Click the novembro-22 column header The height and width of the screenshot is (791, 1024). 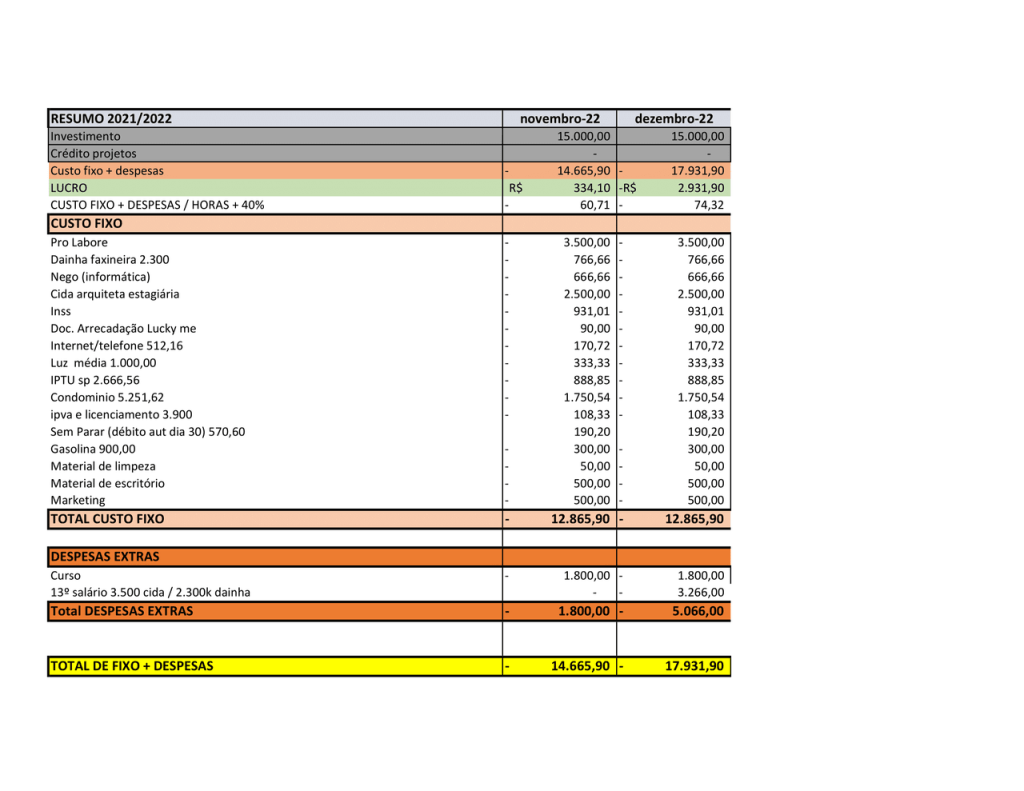point(559,119)
